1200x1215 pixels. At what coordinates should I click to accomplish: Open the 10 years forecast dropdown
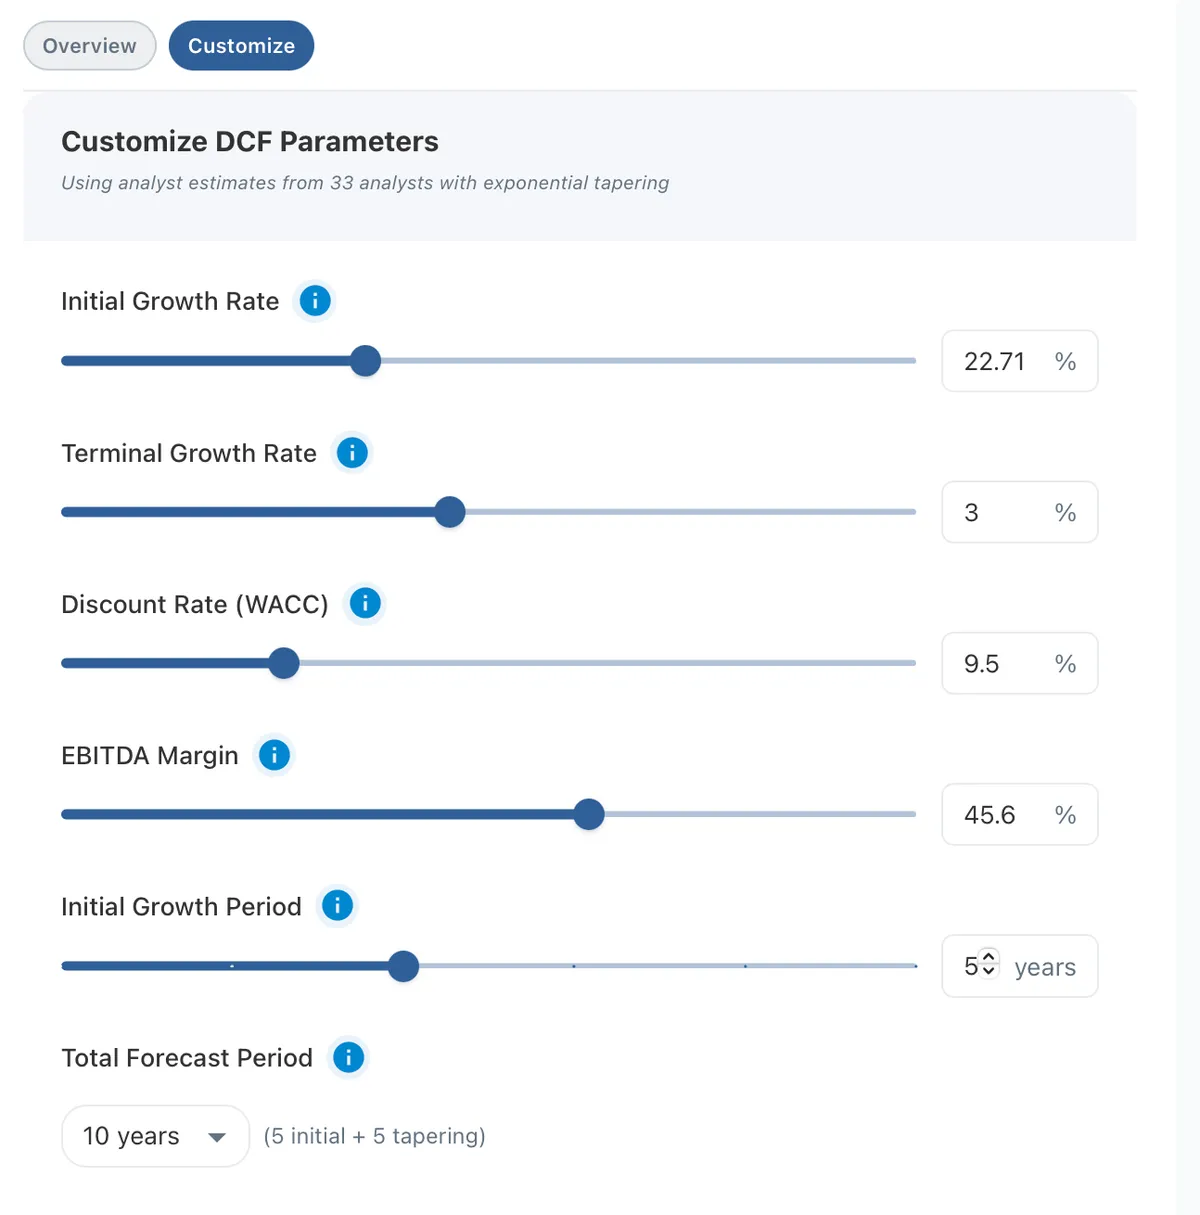(x=155, y=1136)
